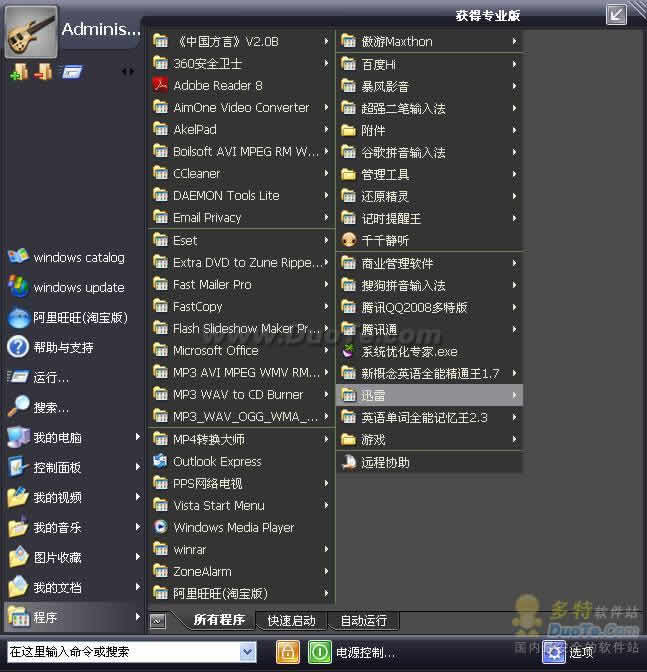Screen dimensions: 647x672
Task: Click the add user icon with green plus
Action: 20,72
